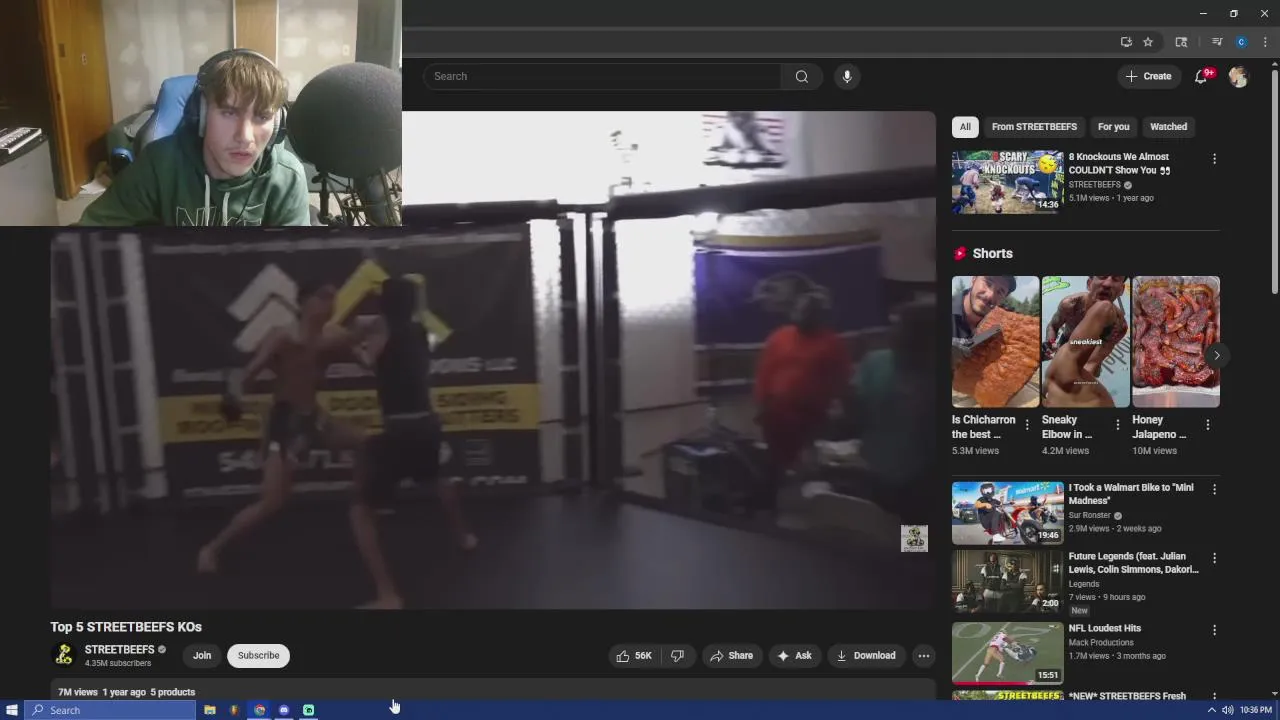
Task: Show next Shorts with arrow
Action: coord(1216,355)
